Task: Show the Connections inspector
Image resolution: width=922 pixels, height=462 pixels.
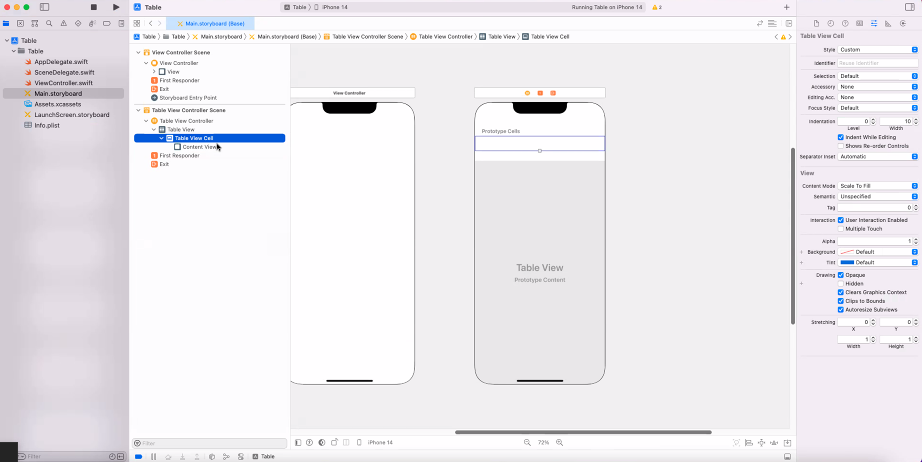Action: point(903,24)
